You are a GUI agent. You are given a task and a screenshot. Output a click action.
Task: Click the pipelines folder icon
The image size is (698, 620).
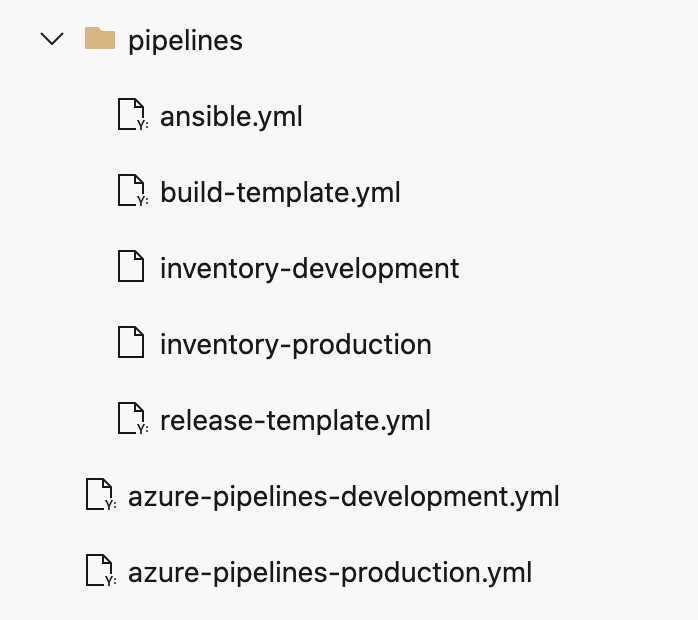[100, 40]
